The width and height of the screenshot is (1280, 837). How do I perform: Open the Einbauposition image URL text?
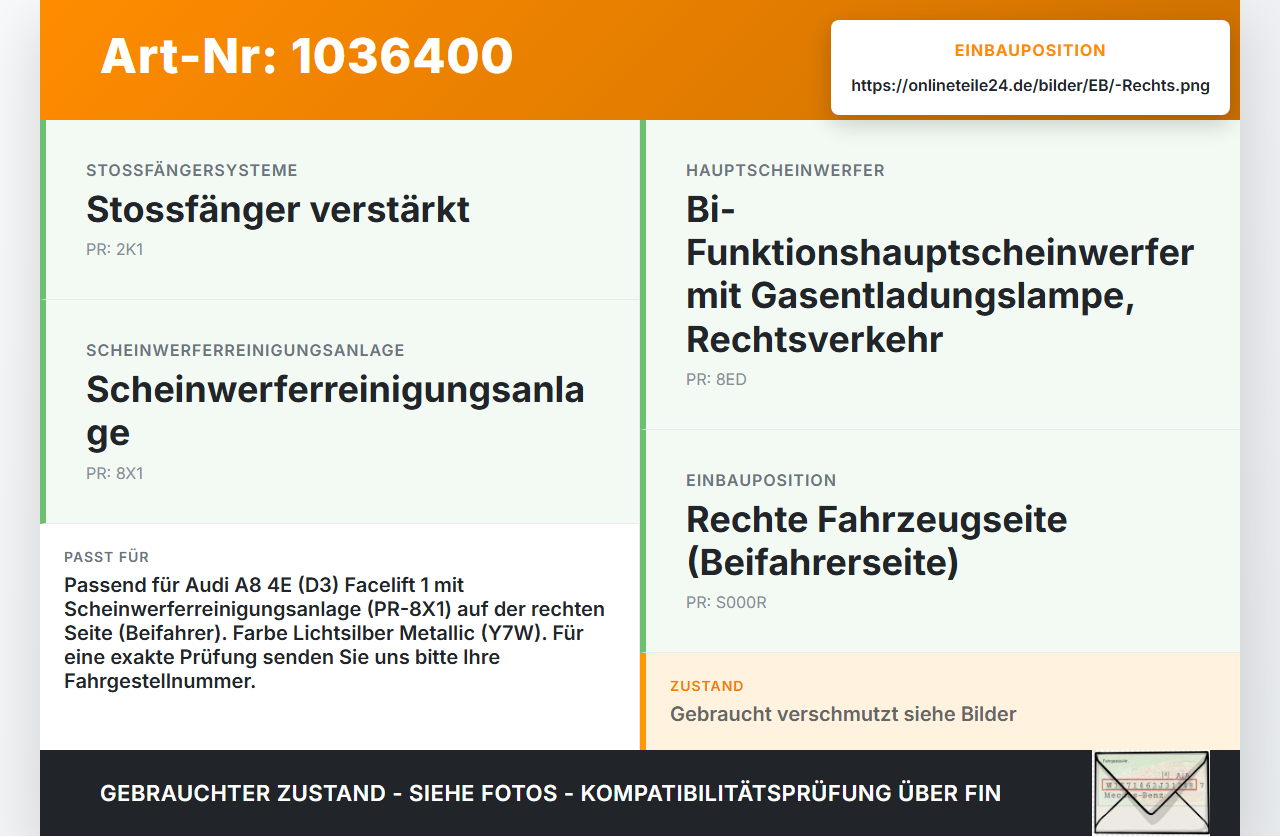tap(1030, 86)
